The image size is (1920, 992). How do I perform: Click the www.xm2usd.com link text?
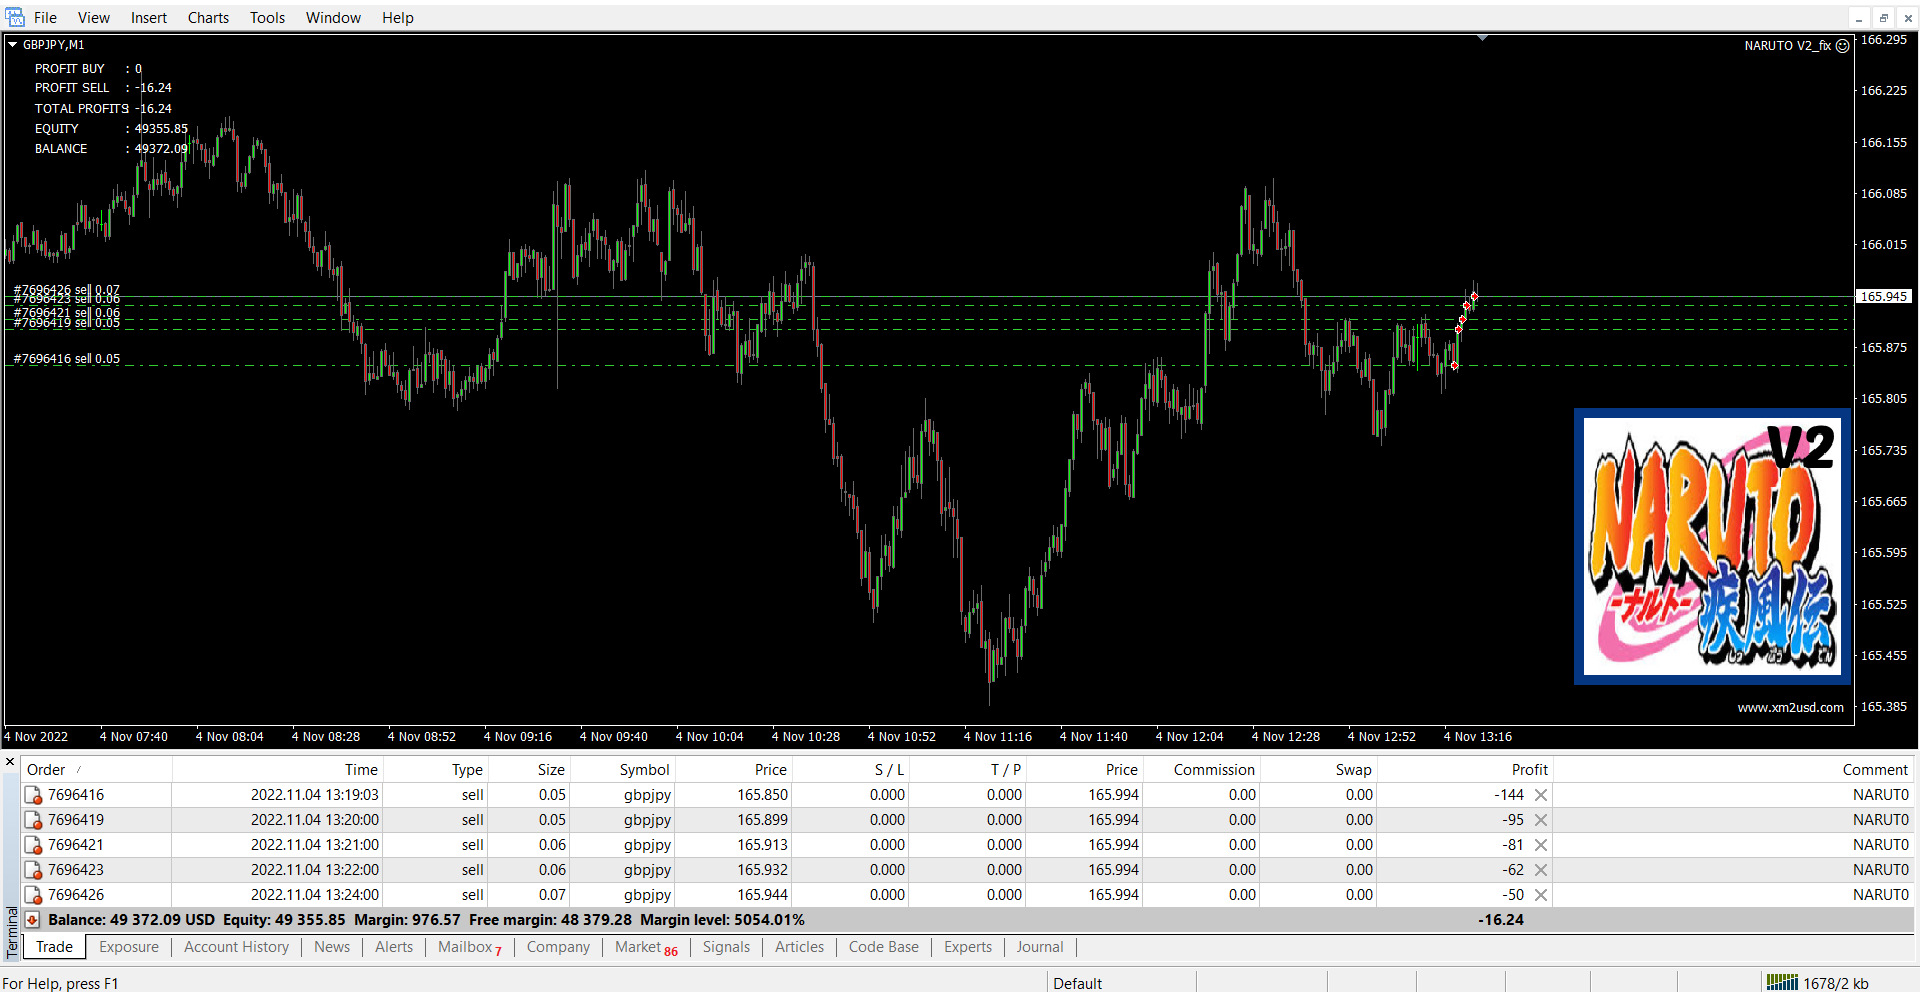click(1790, 707)
